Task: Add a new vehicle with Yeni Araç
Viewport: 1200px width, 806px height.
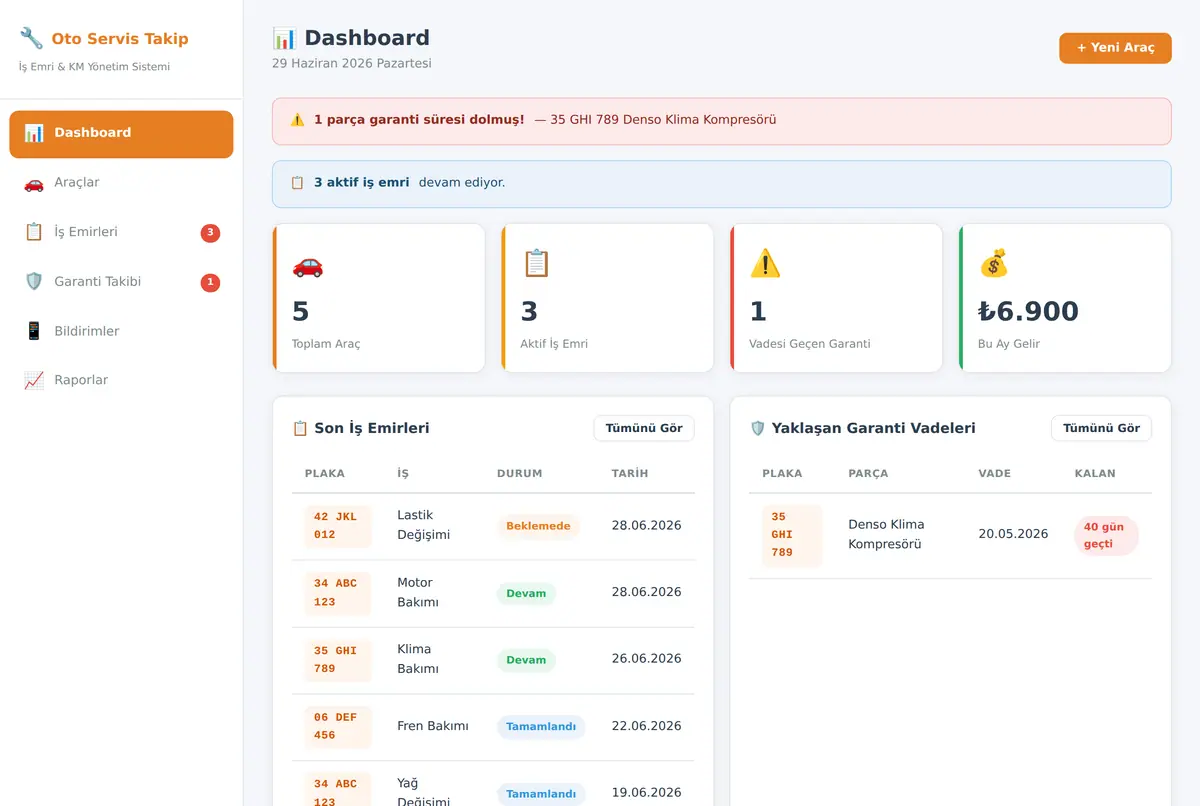Action: coord(1115,48)
